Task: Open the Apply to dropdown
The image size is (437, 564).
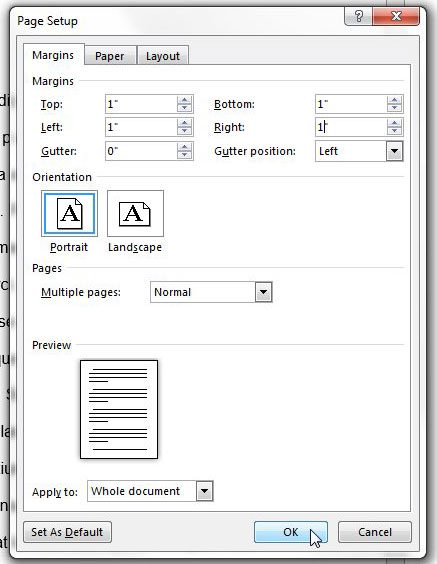Action: 205,491
